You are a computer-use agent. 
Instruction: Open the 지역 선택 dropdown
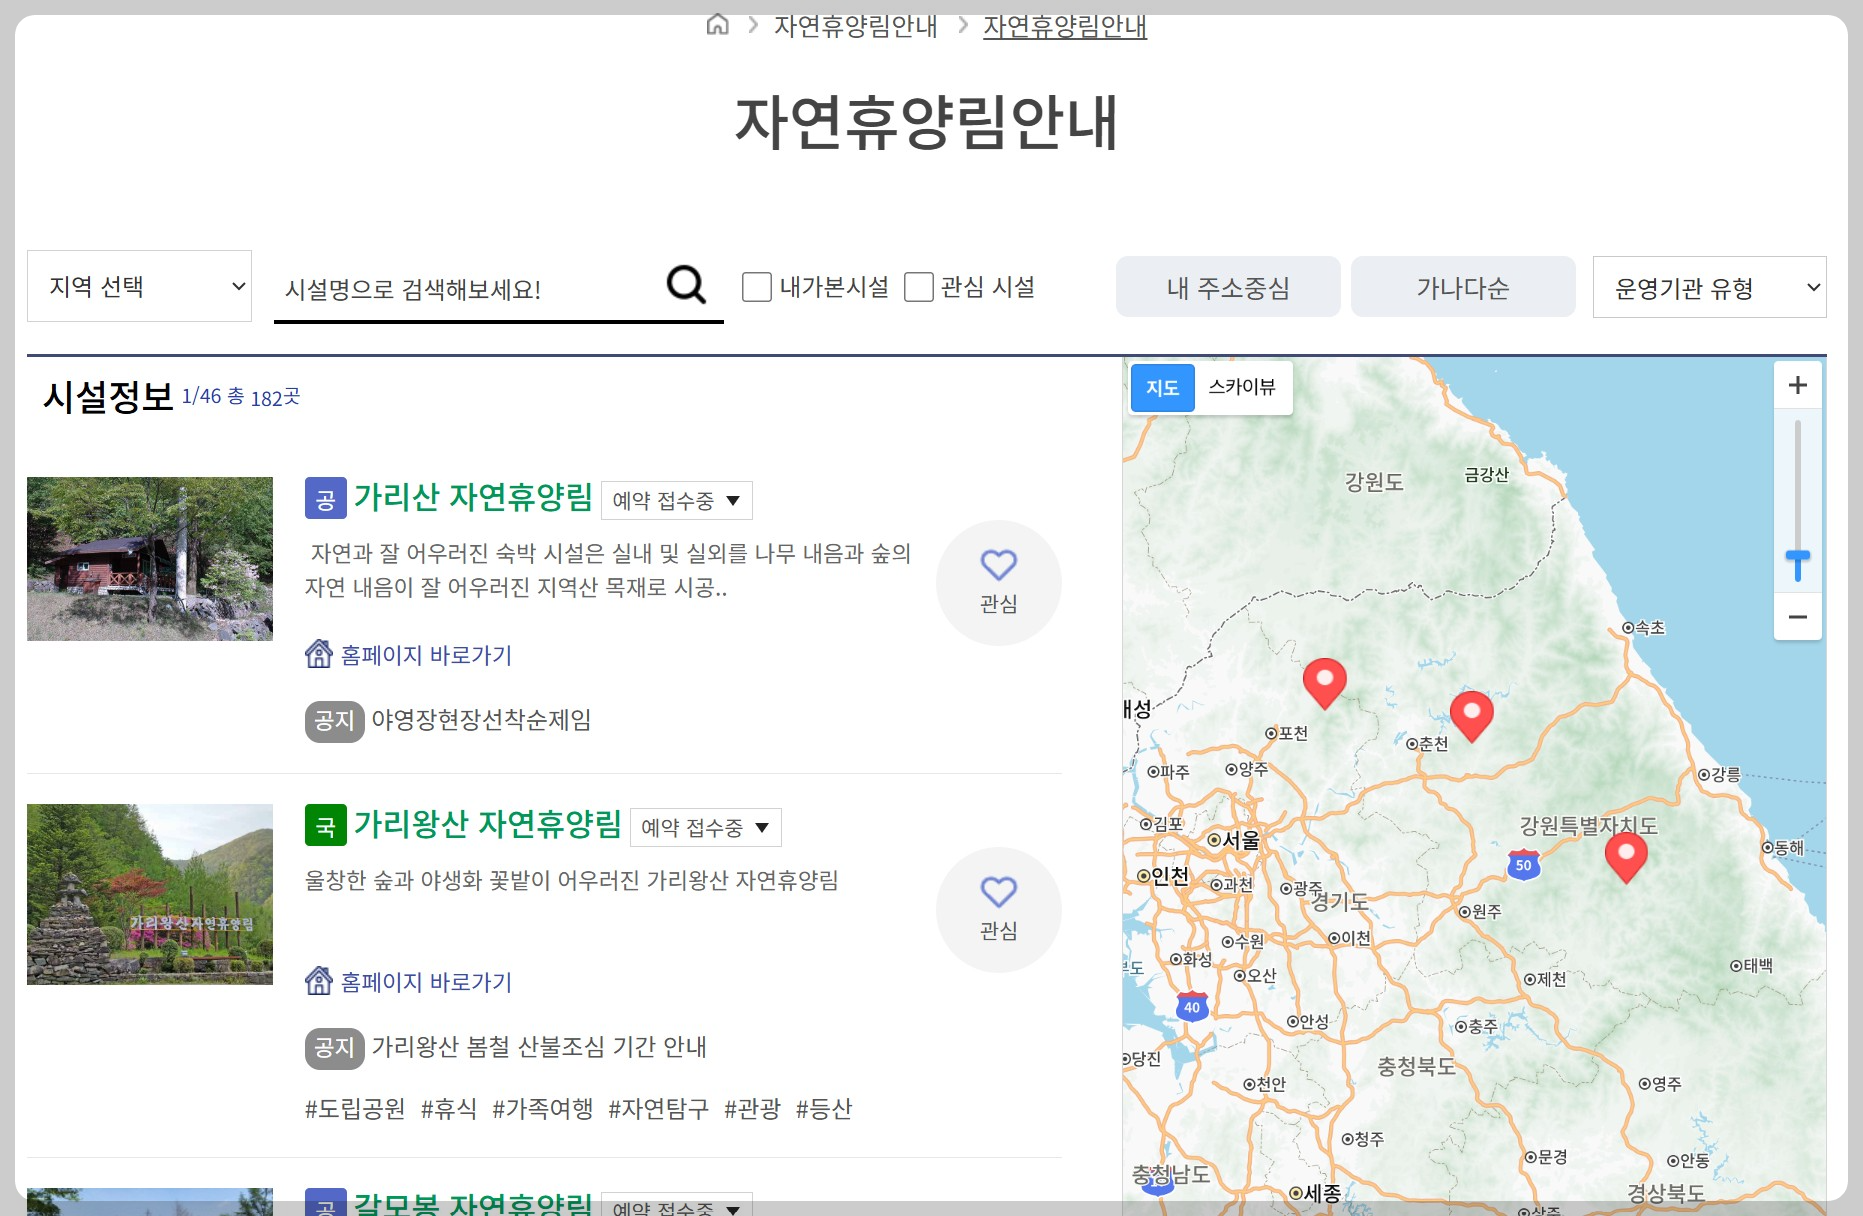point(139,285)
